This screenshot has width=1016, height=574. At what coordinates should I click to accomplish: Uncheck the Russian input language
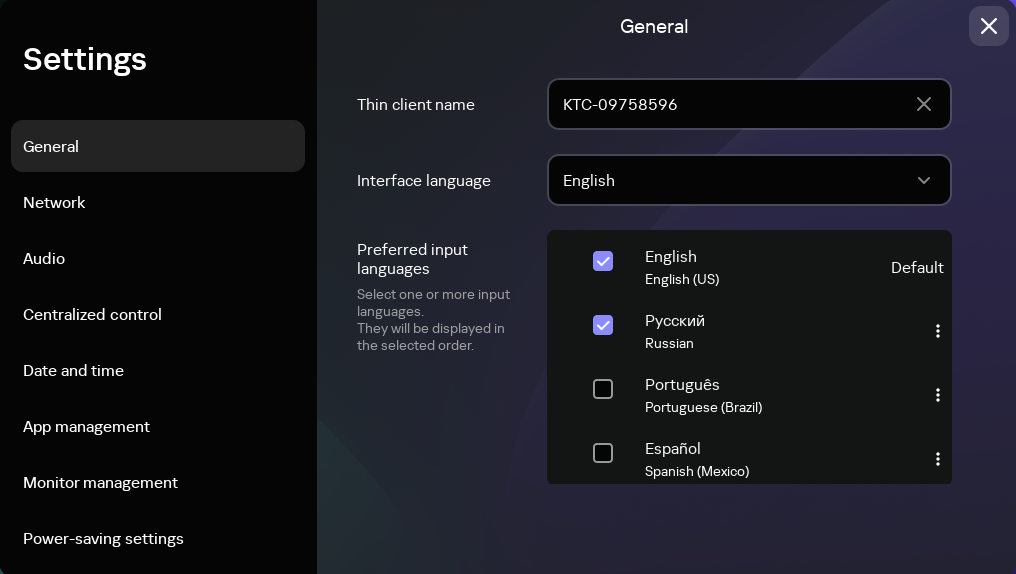click(603, 325)
